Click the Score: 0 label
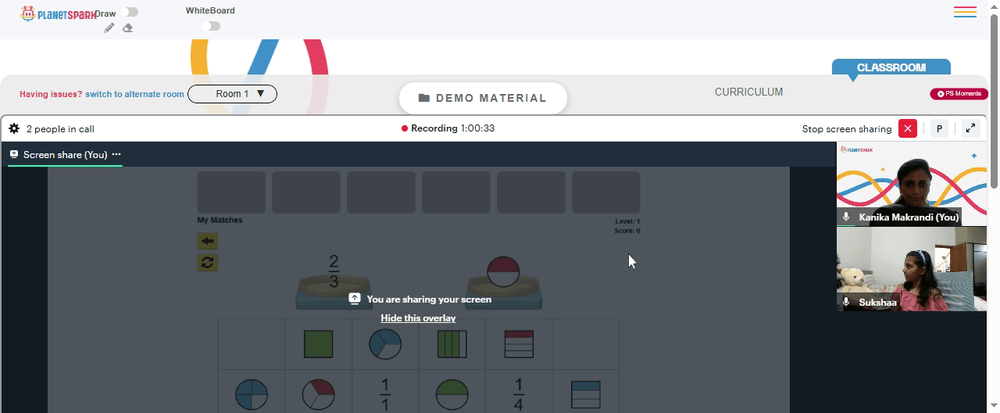Image resolution: width=1000 pixels, height=413 pixels. [x=628, y=231]
